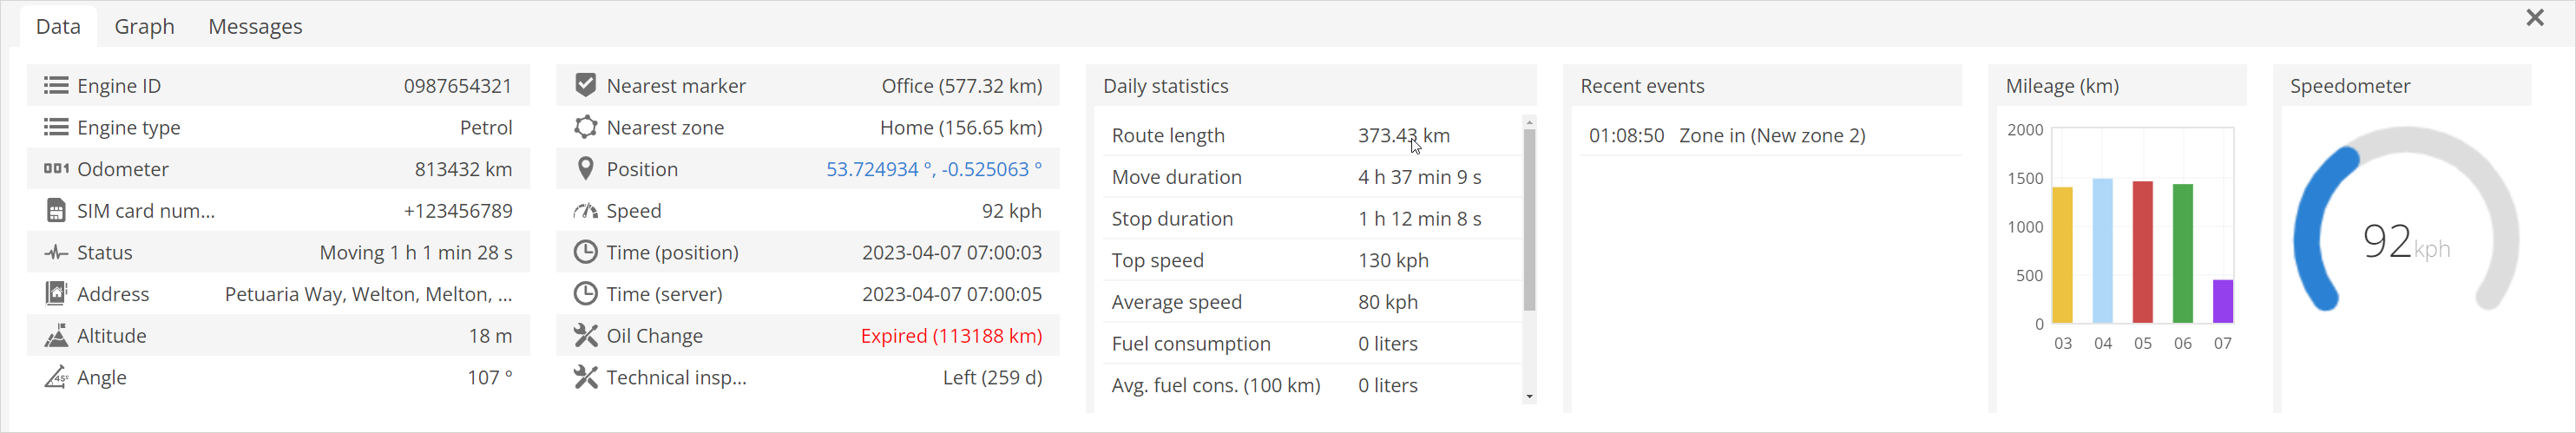Click the Nearest zone icon
Screen dimensions: 2576x433
[x=586, y=128]
